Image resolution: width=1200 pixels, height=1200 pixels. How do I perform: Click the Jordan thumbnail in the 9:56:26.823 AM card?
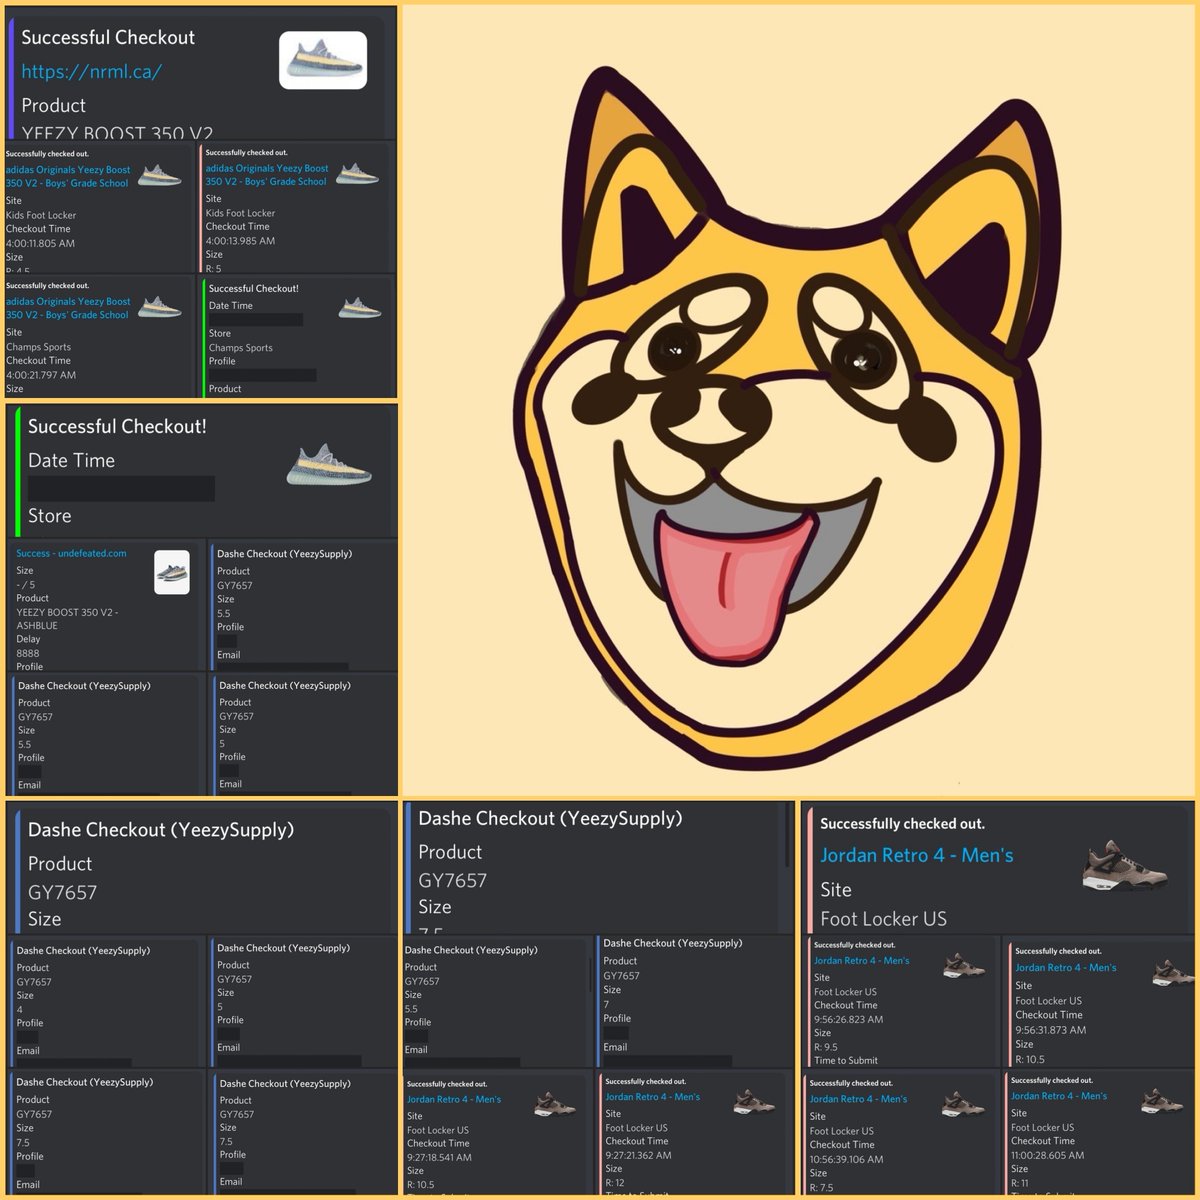click(964, 967)
